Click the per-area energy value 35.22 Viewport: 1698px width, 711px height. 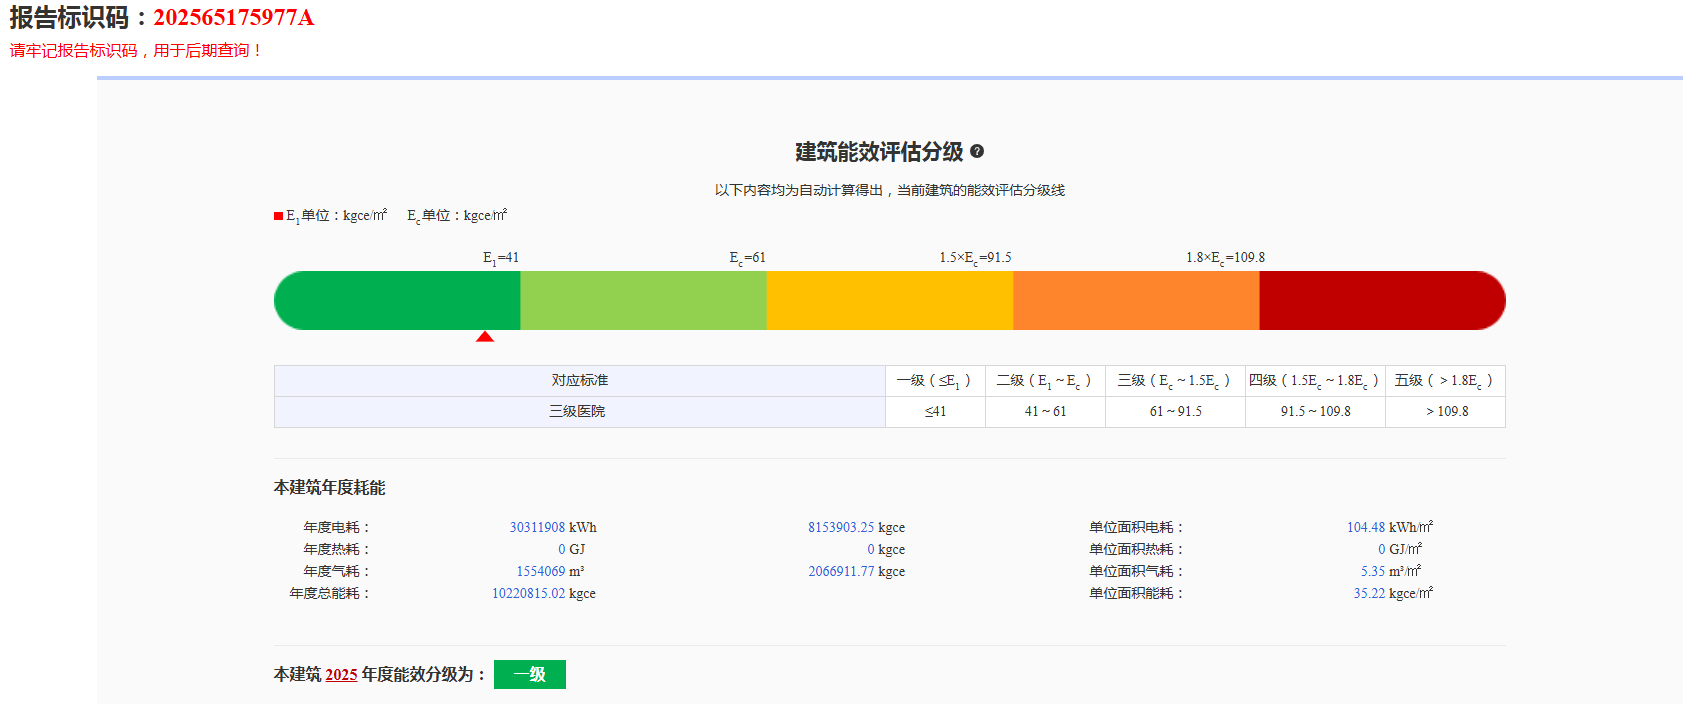[1369, 593]
